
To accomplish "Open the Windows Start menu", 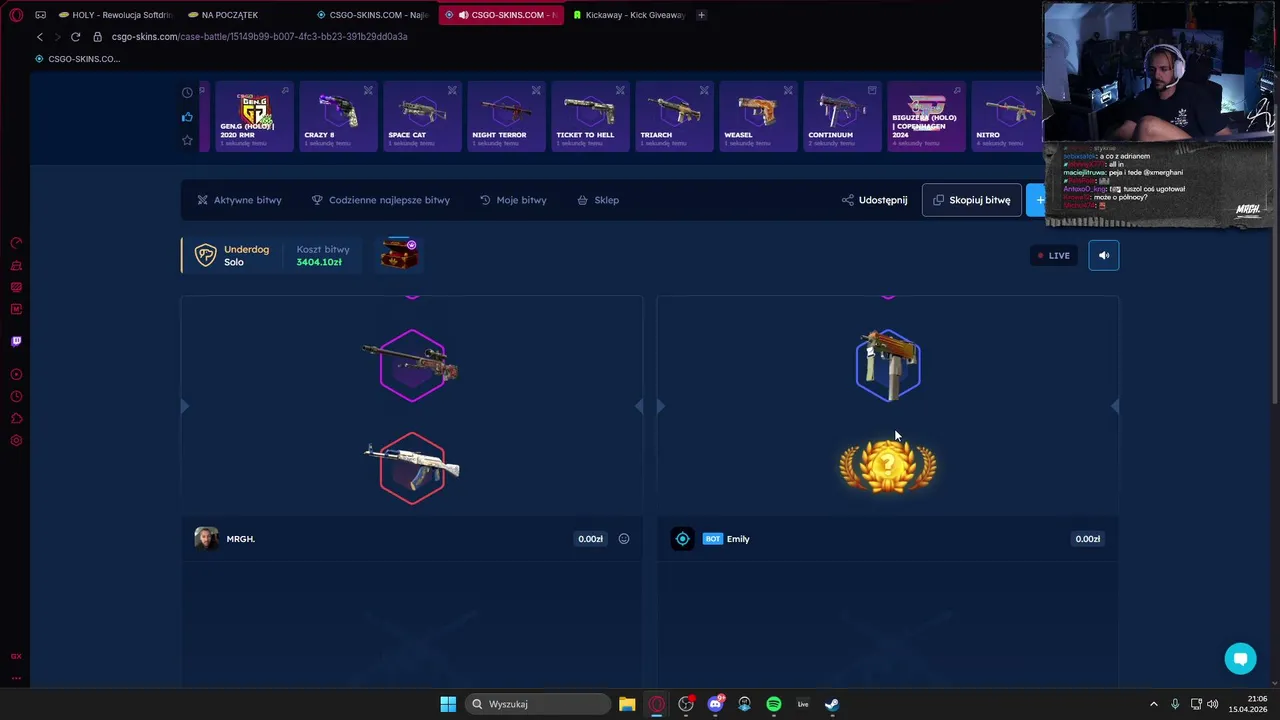I will pyautogui.click(x=448, y=704).
